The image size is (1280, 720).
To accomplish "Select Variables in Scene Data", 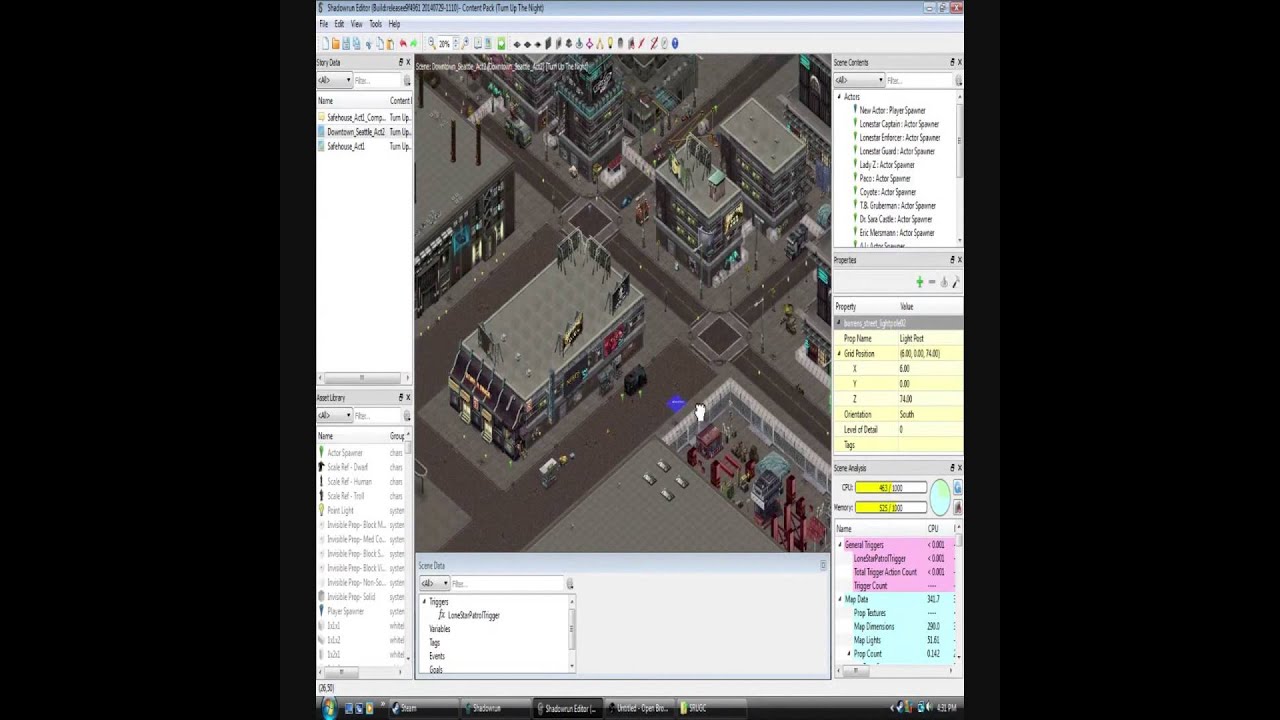I will [439, 629].
